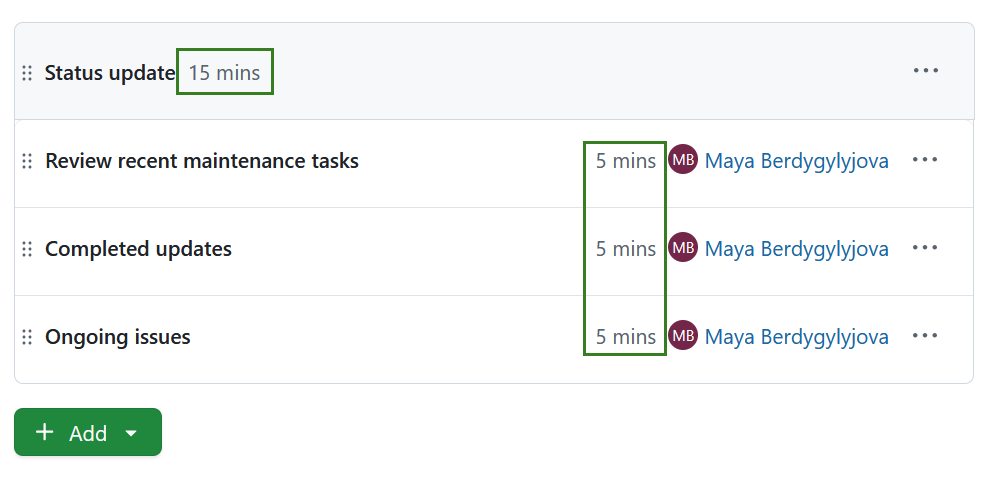Viewport: 982px width, 496px height.
Task: Select the Status update section title
Action: tap(110, 73)
